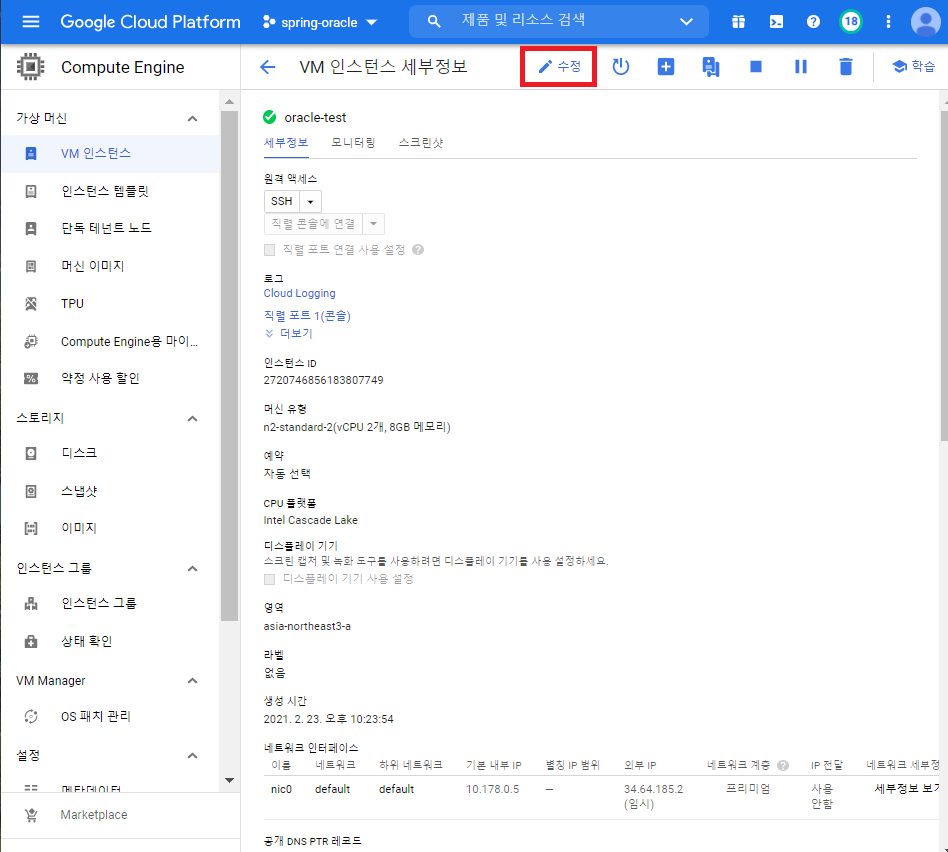Open 디스크 in sidebar
The image size is (948, 852).
click(x=110, y=454)
